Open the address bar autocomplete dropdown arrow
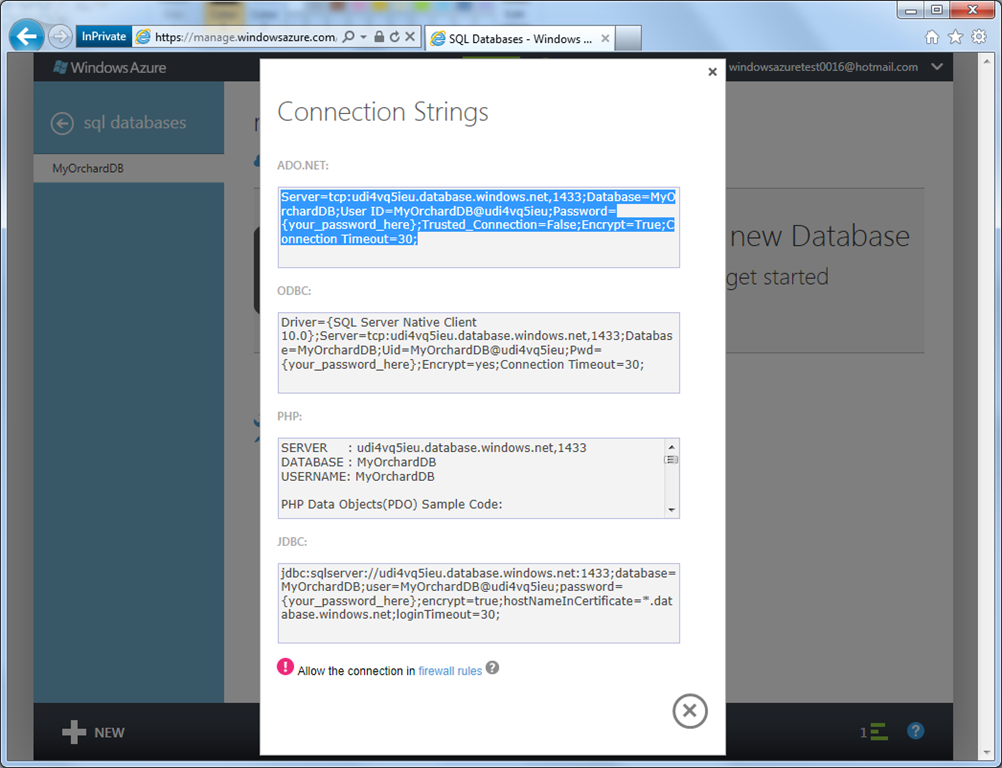This screenshot has height=768, width=1002. tap(364, 37)
